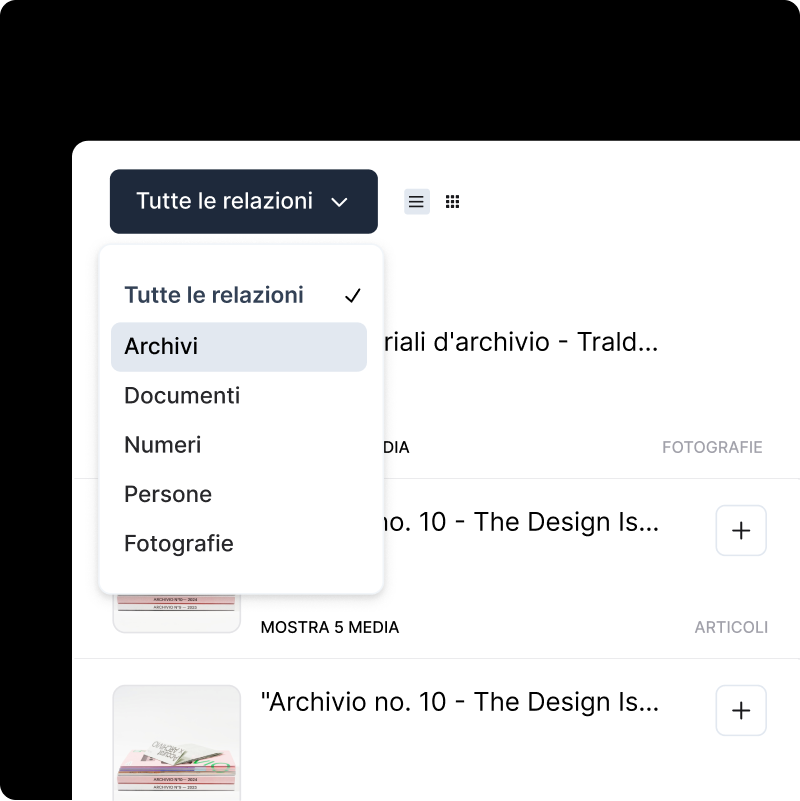Switch to grid view layout
The height and width of the screenshot is (801, 800).
click(452, 202)
